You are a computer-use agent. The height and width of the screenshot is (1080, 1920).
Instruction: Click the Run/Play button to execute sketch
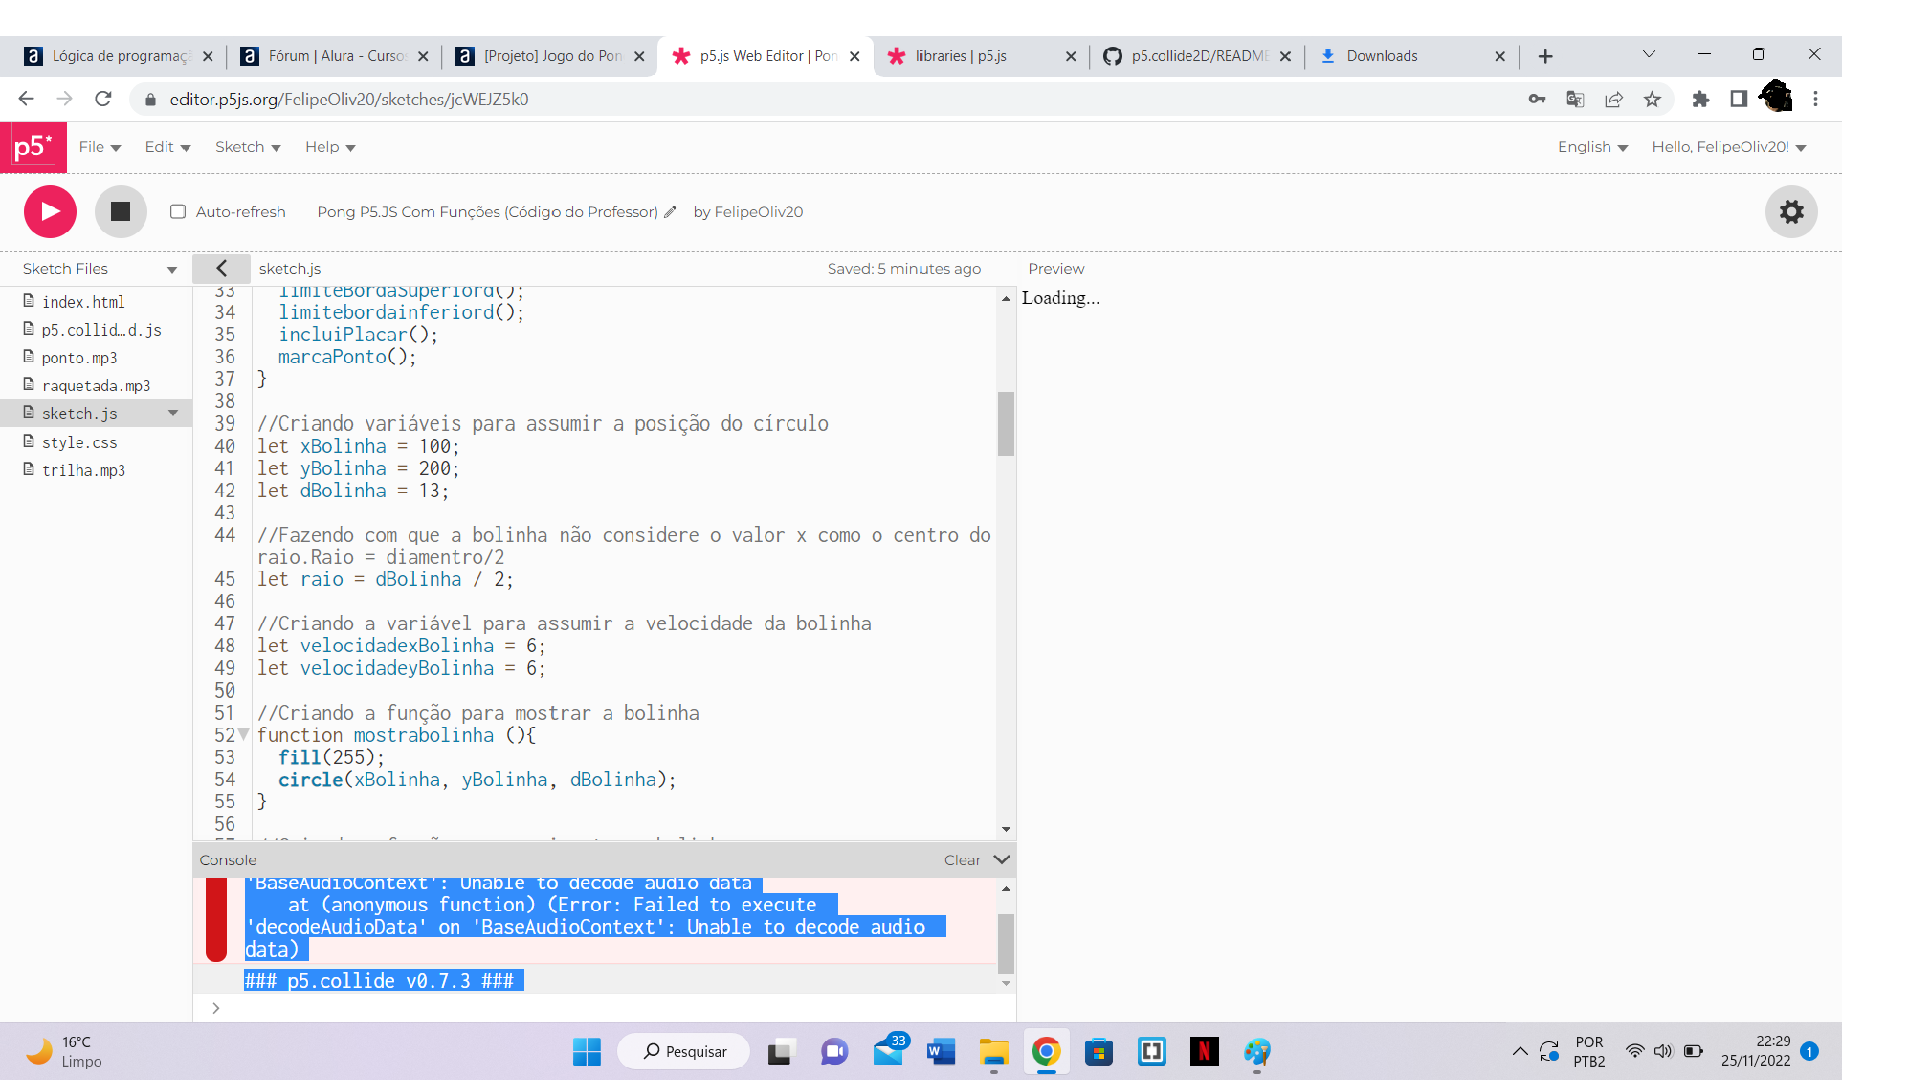[x=49, y=211]
